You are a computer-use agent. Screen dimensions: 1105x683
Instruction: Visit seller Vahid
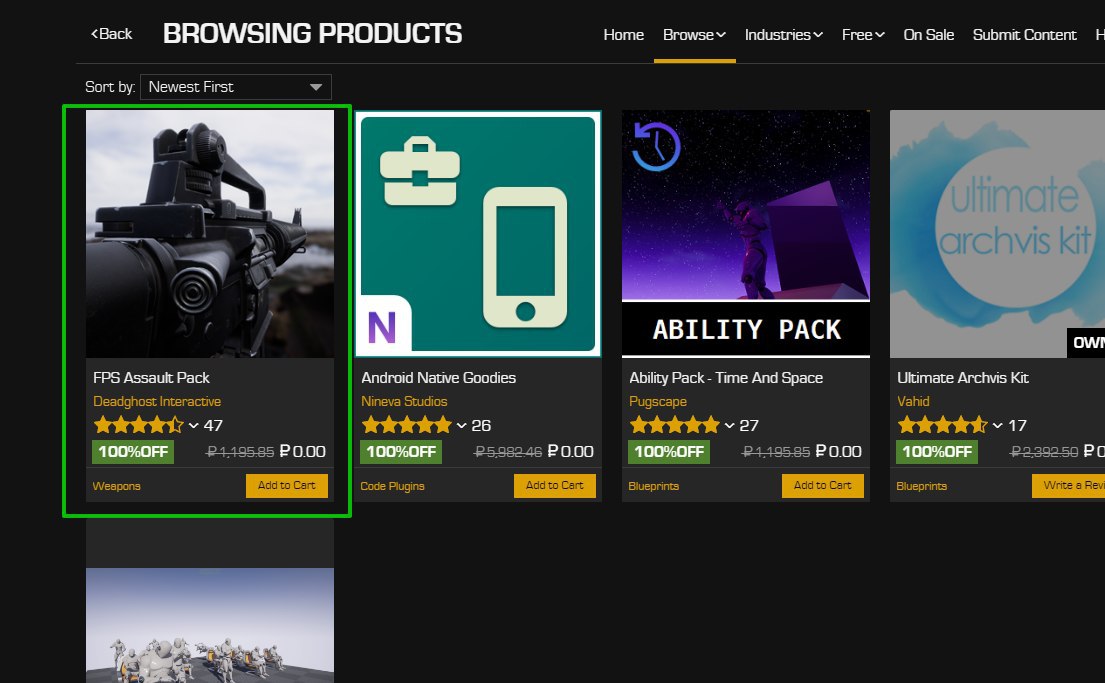tap(913, 401)
